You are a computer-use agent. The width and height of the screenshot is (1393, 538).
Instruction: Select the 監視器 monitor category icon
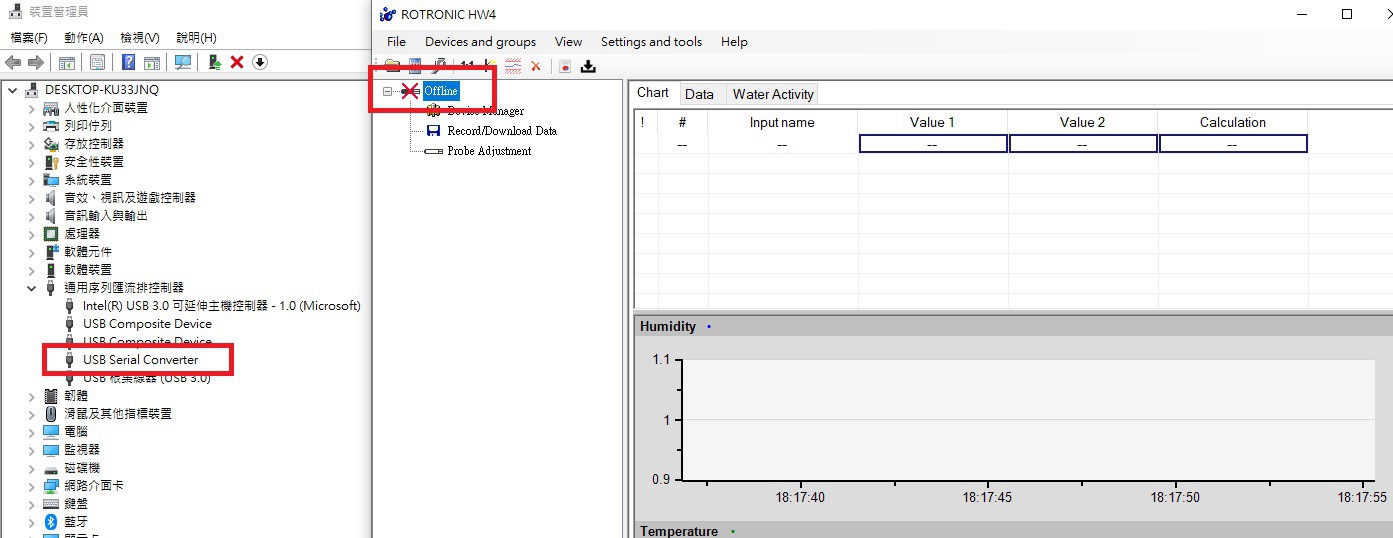click(x=52, y=449)
